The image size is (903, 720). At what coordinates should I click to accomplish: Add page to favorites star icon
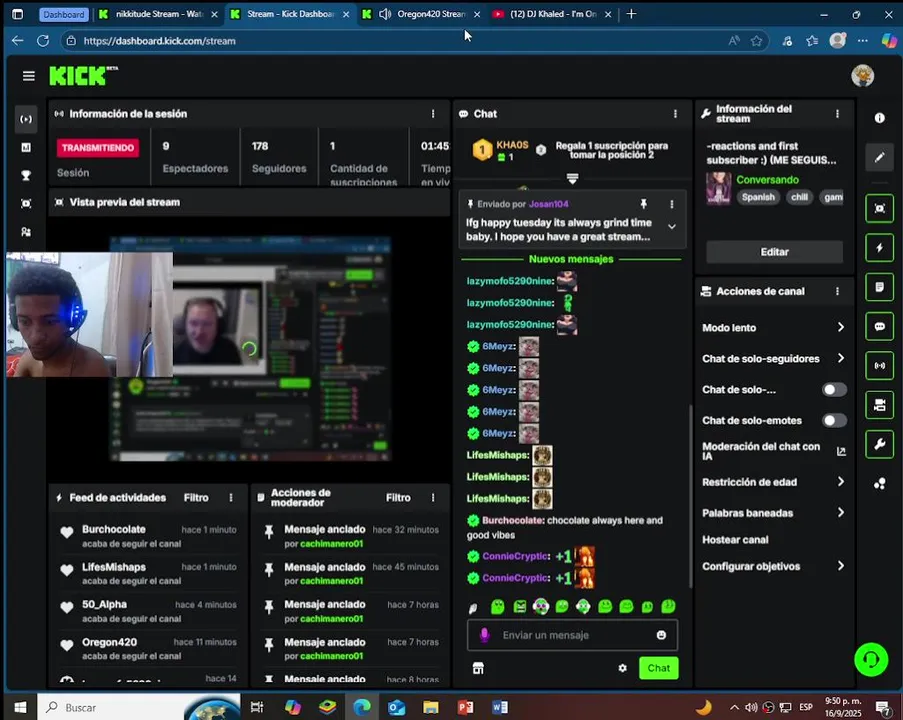coord(756,41)
